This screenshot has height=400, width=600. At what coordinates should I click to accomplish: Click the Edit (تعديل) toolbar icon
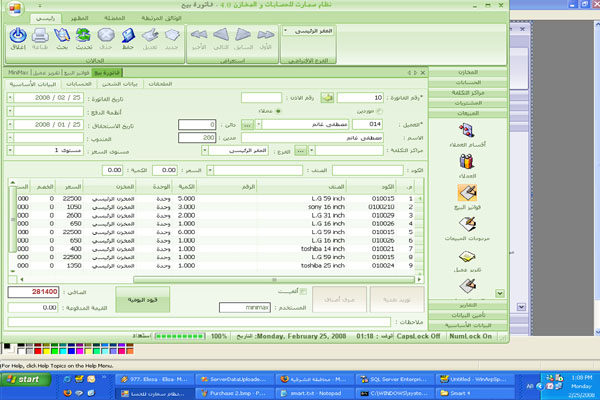150,36
